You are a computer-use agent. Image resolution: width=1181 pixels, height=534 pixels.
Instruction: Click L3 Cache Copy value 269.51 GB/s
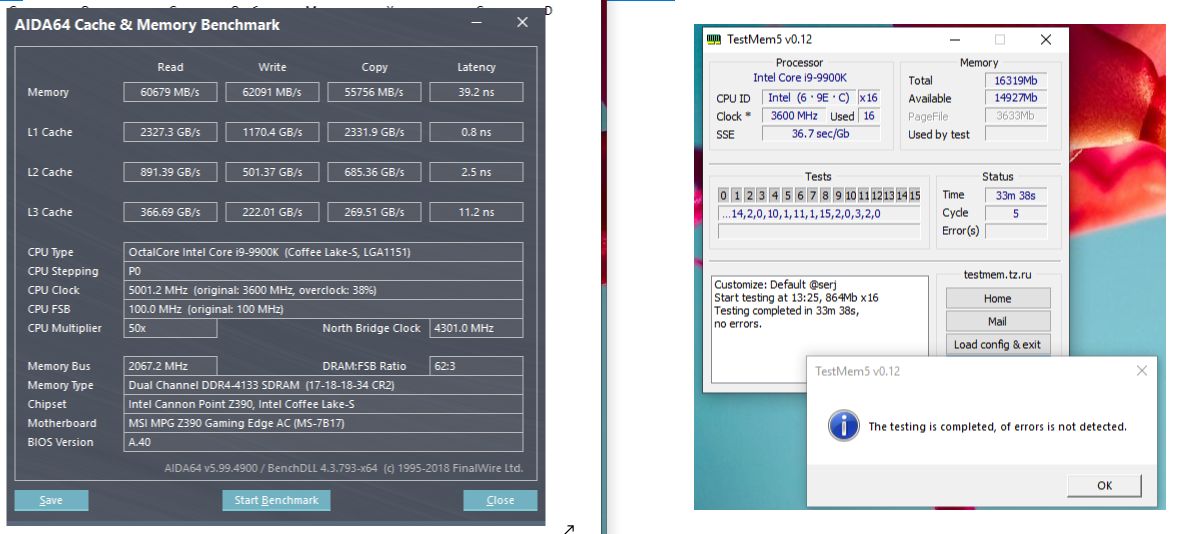[374, 212]
